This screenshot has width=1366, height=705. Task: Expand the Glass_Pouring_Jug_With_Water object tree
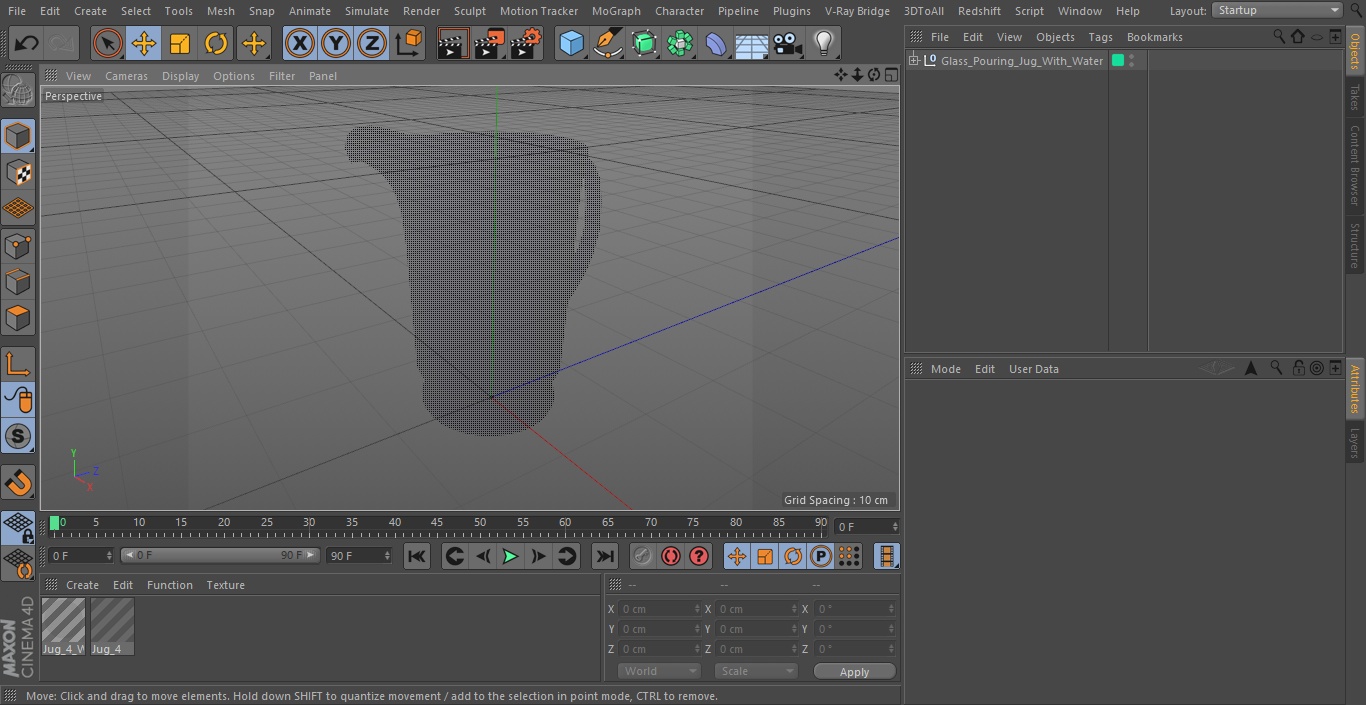pyautogui.click(x=913, y=61)
